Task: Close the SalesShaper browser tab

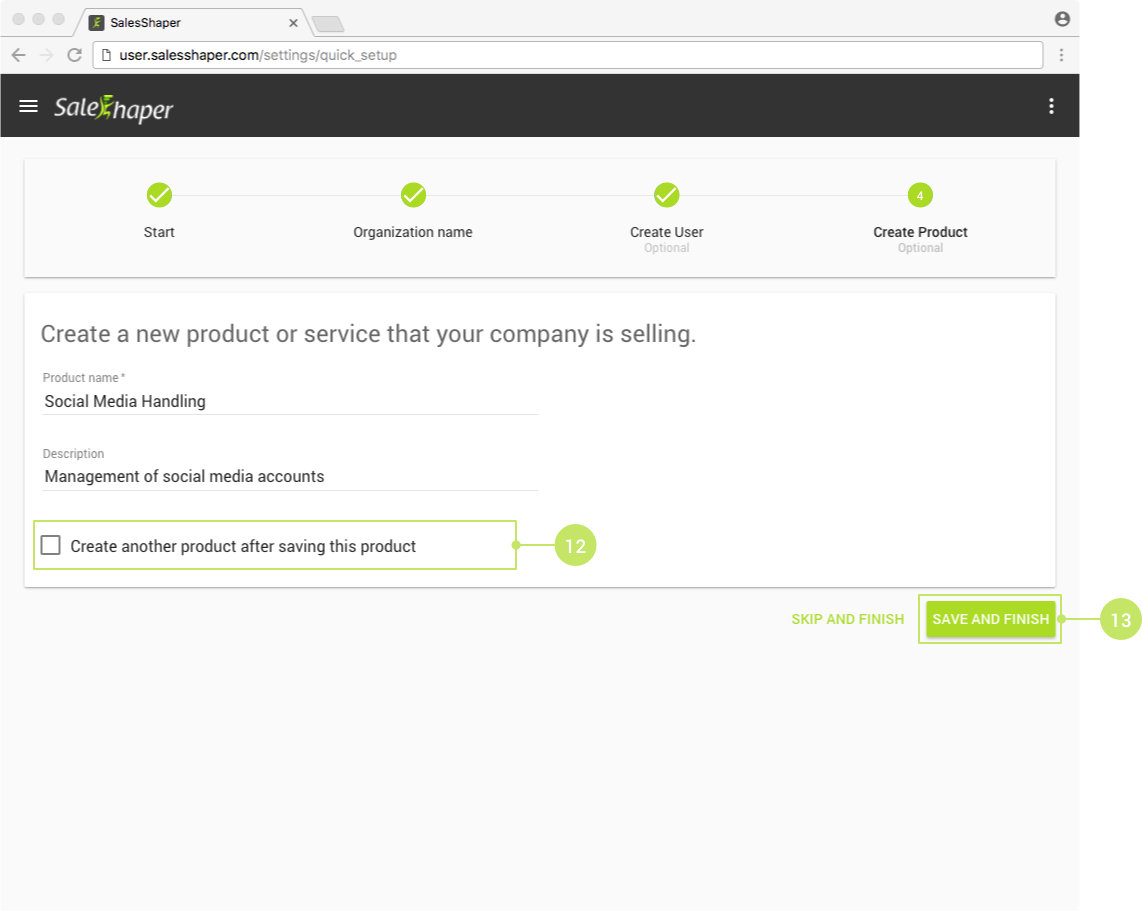Action: tap(293, 23)
